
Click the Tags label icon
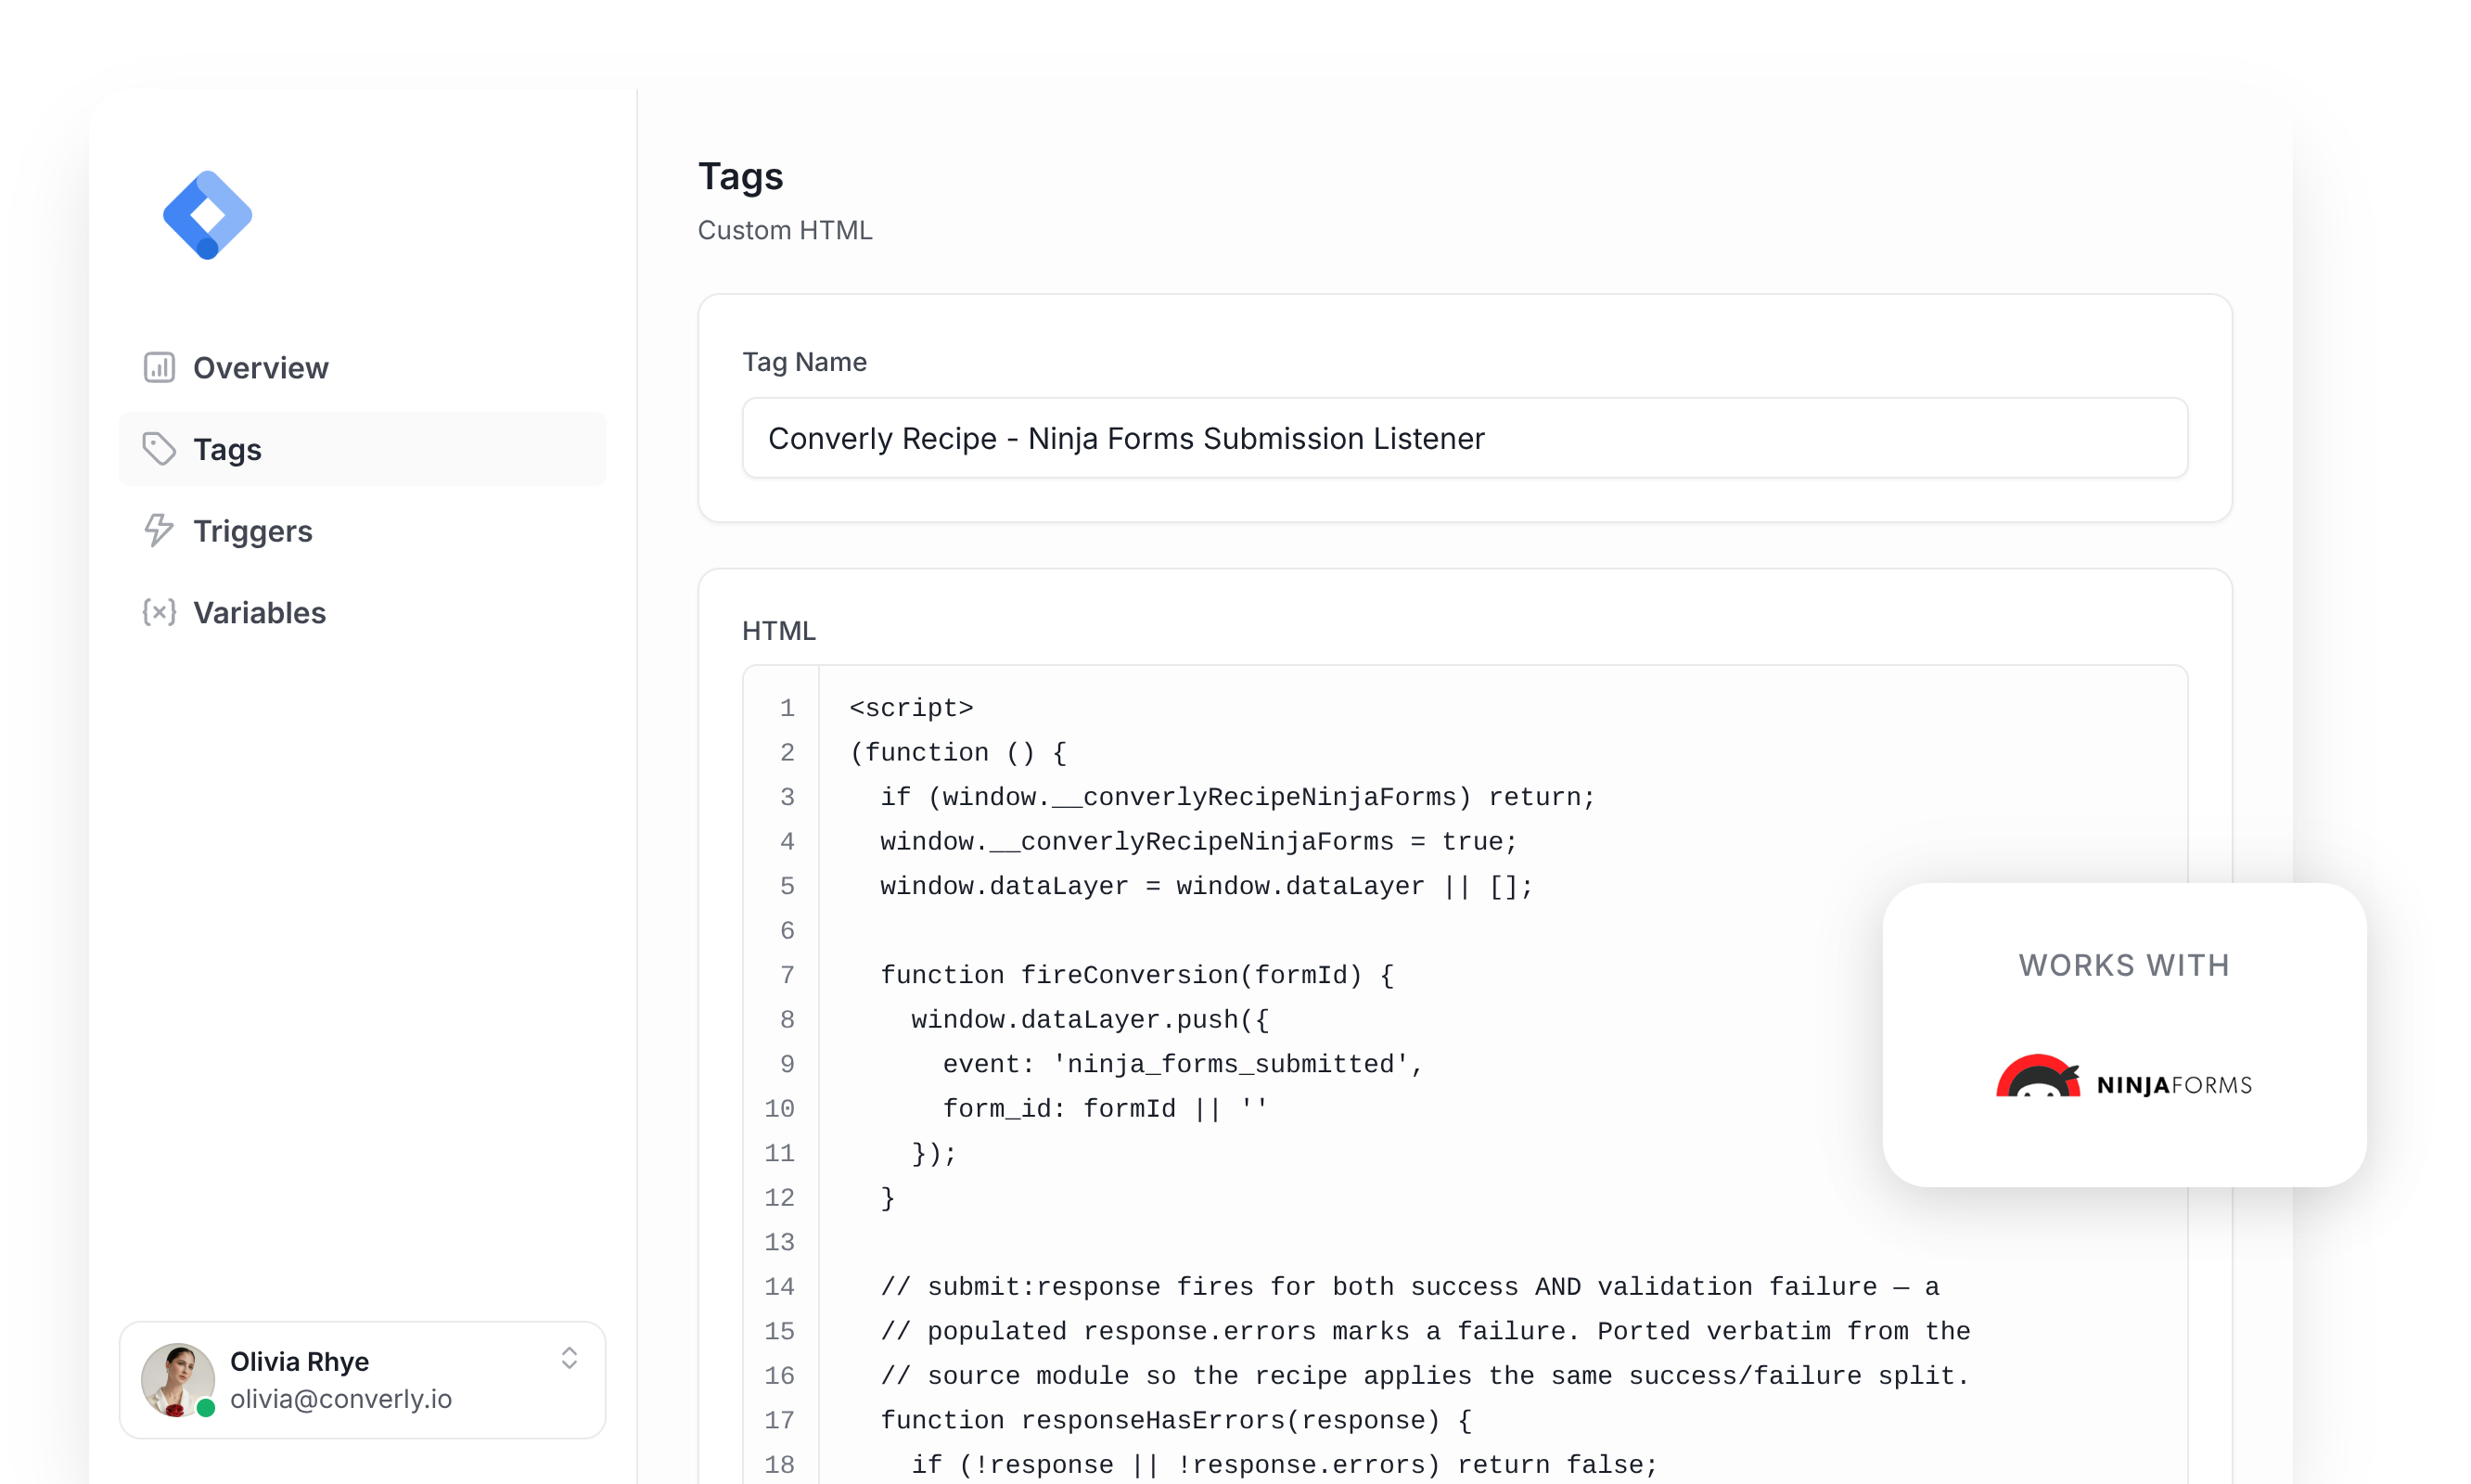pos(159,449)
